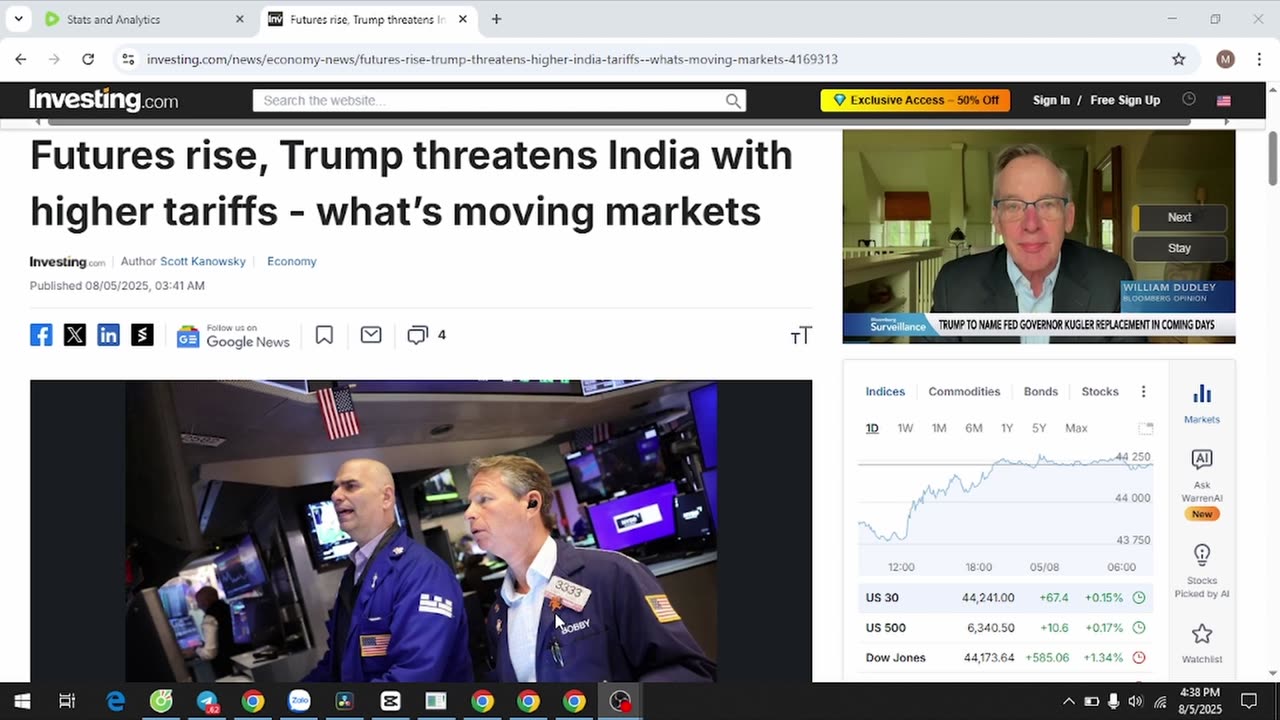Open author Scott Kanowsky link
The height and width of the screenshot is (720, 1280).
[x=203, y=261]
